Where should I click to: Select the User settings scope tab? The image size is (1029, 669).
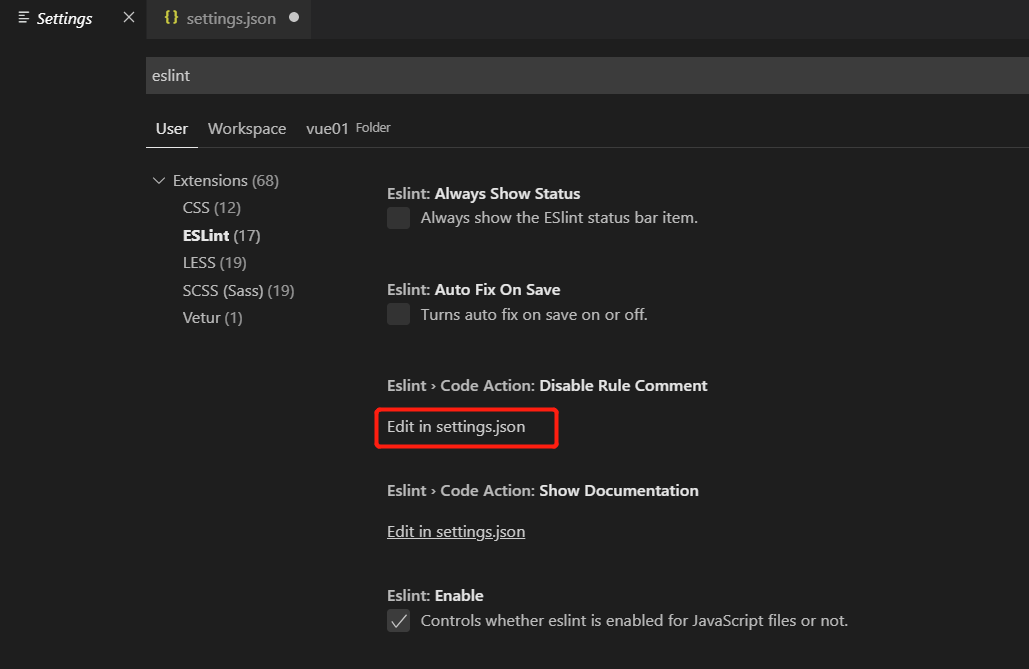pos(172,129)
